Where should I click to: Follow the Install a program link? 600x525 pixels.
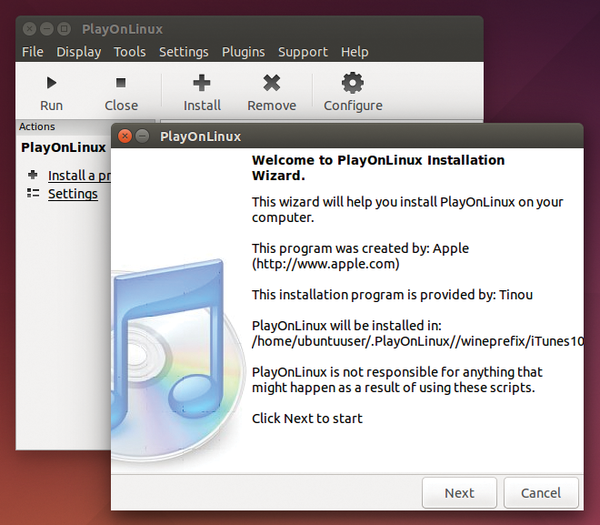pyautogui.click(x=79, y=176)
